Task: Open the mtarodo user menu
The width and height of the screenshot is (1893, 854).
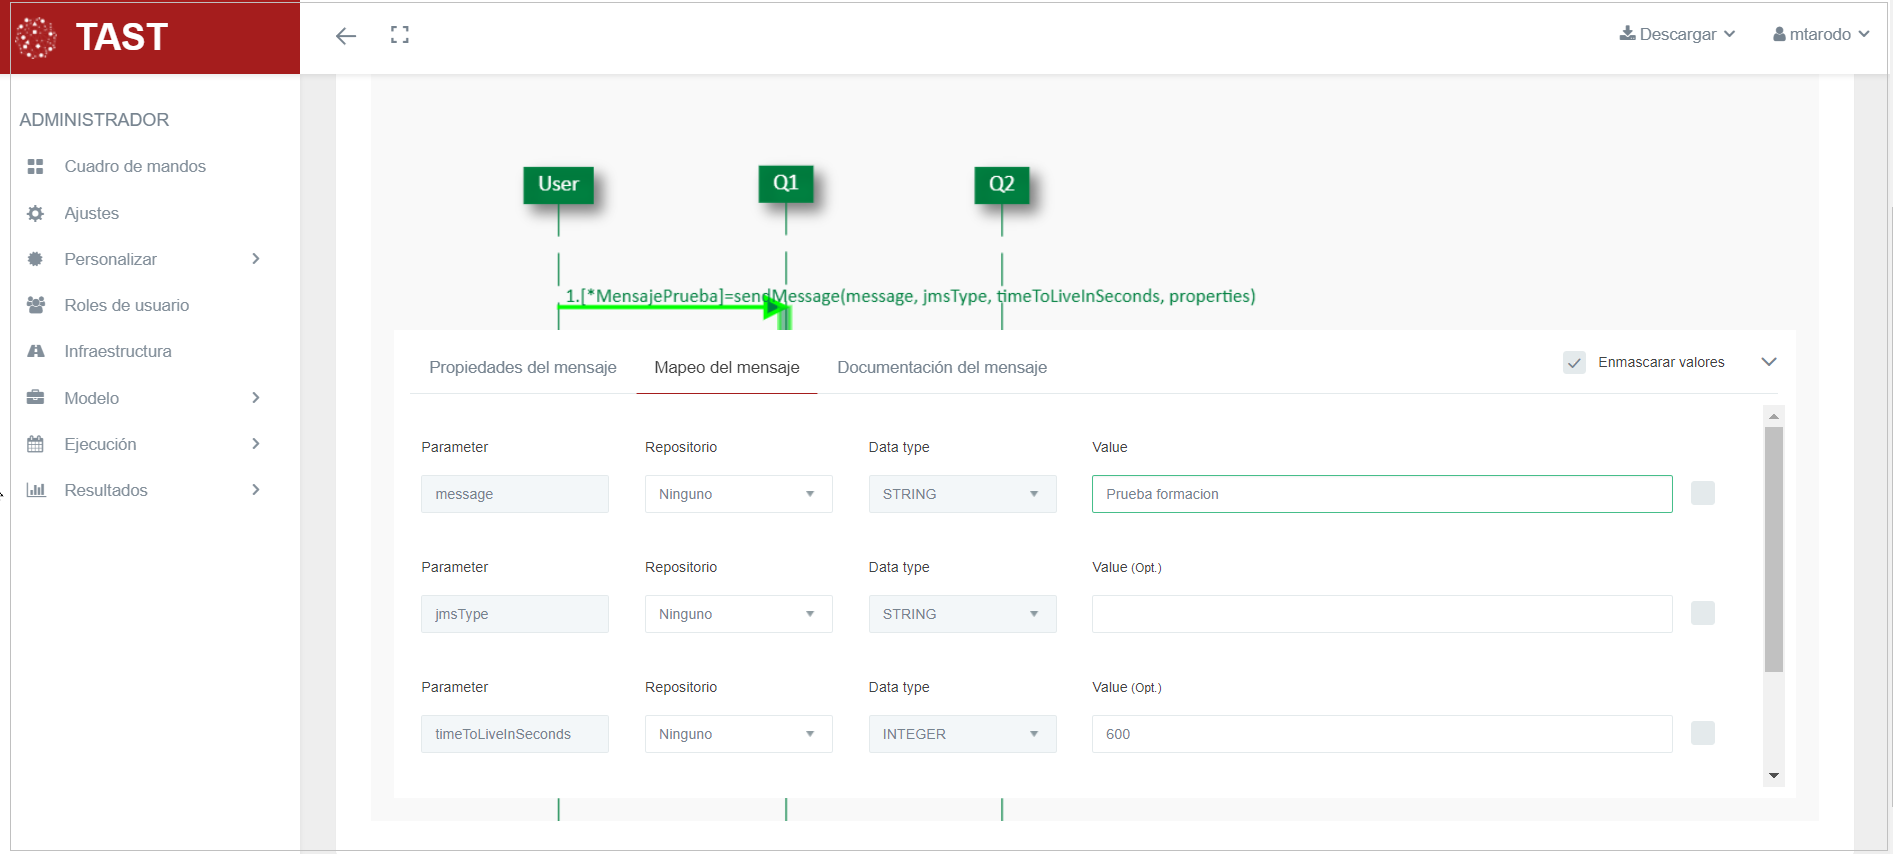Action: (x=1820, y=34)
